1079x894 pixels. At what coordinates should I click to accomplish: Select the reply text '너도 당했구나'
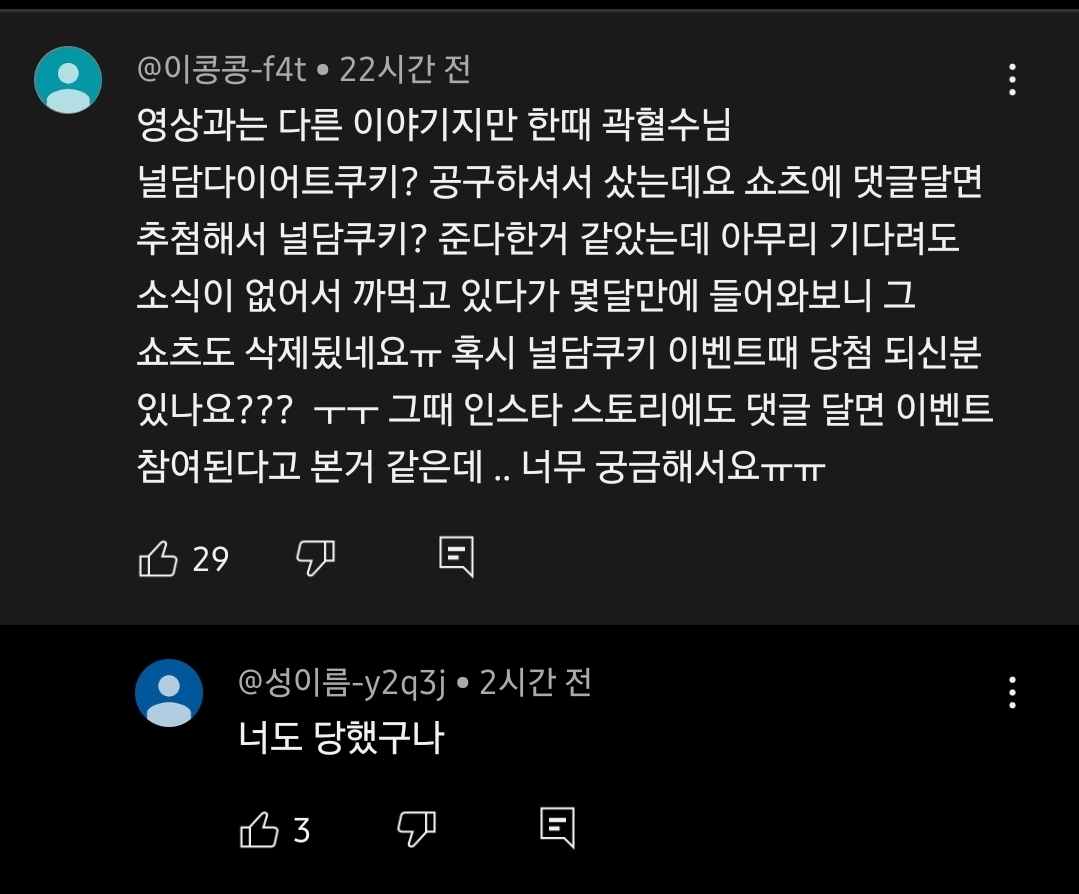341,738
